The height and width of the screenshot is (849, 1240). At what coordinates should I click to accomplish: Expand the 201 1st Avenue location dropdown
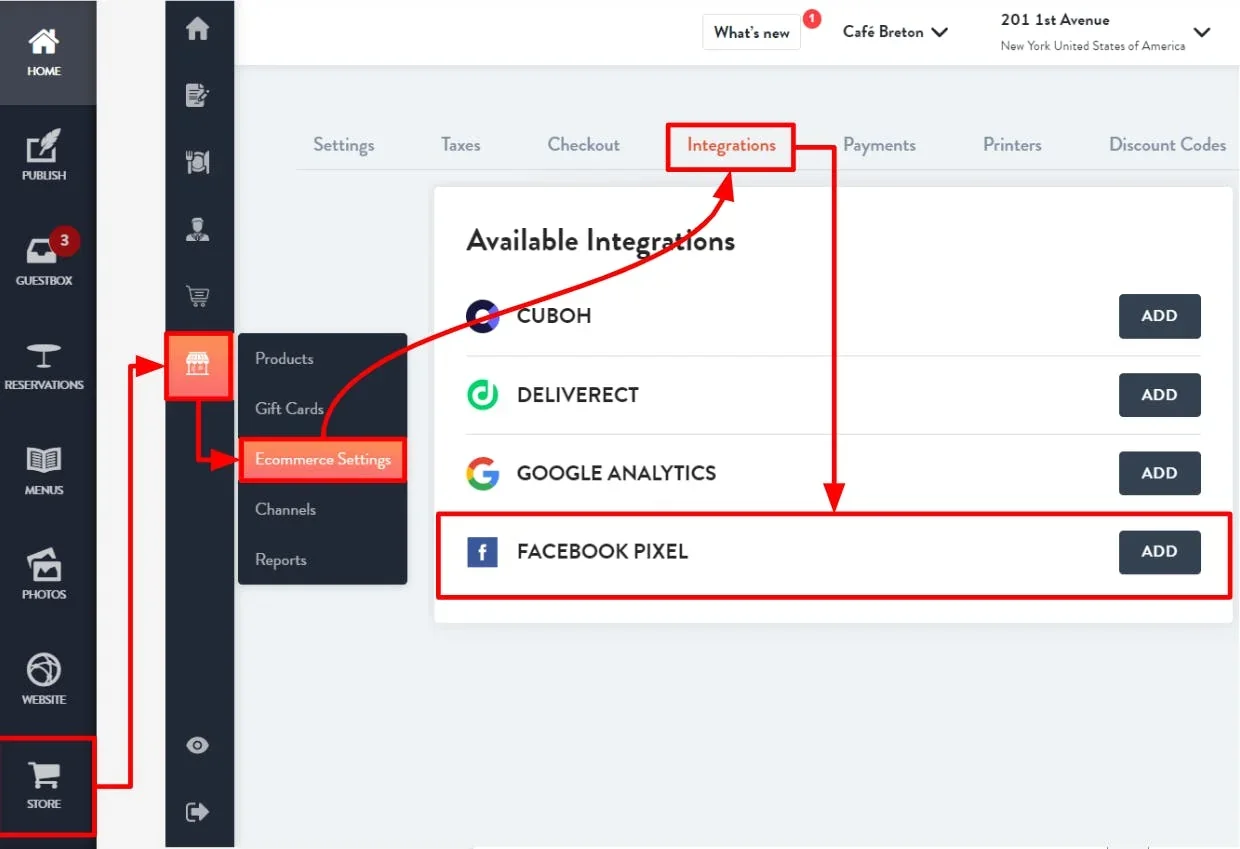(x=1105, y=32)
